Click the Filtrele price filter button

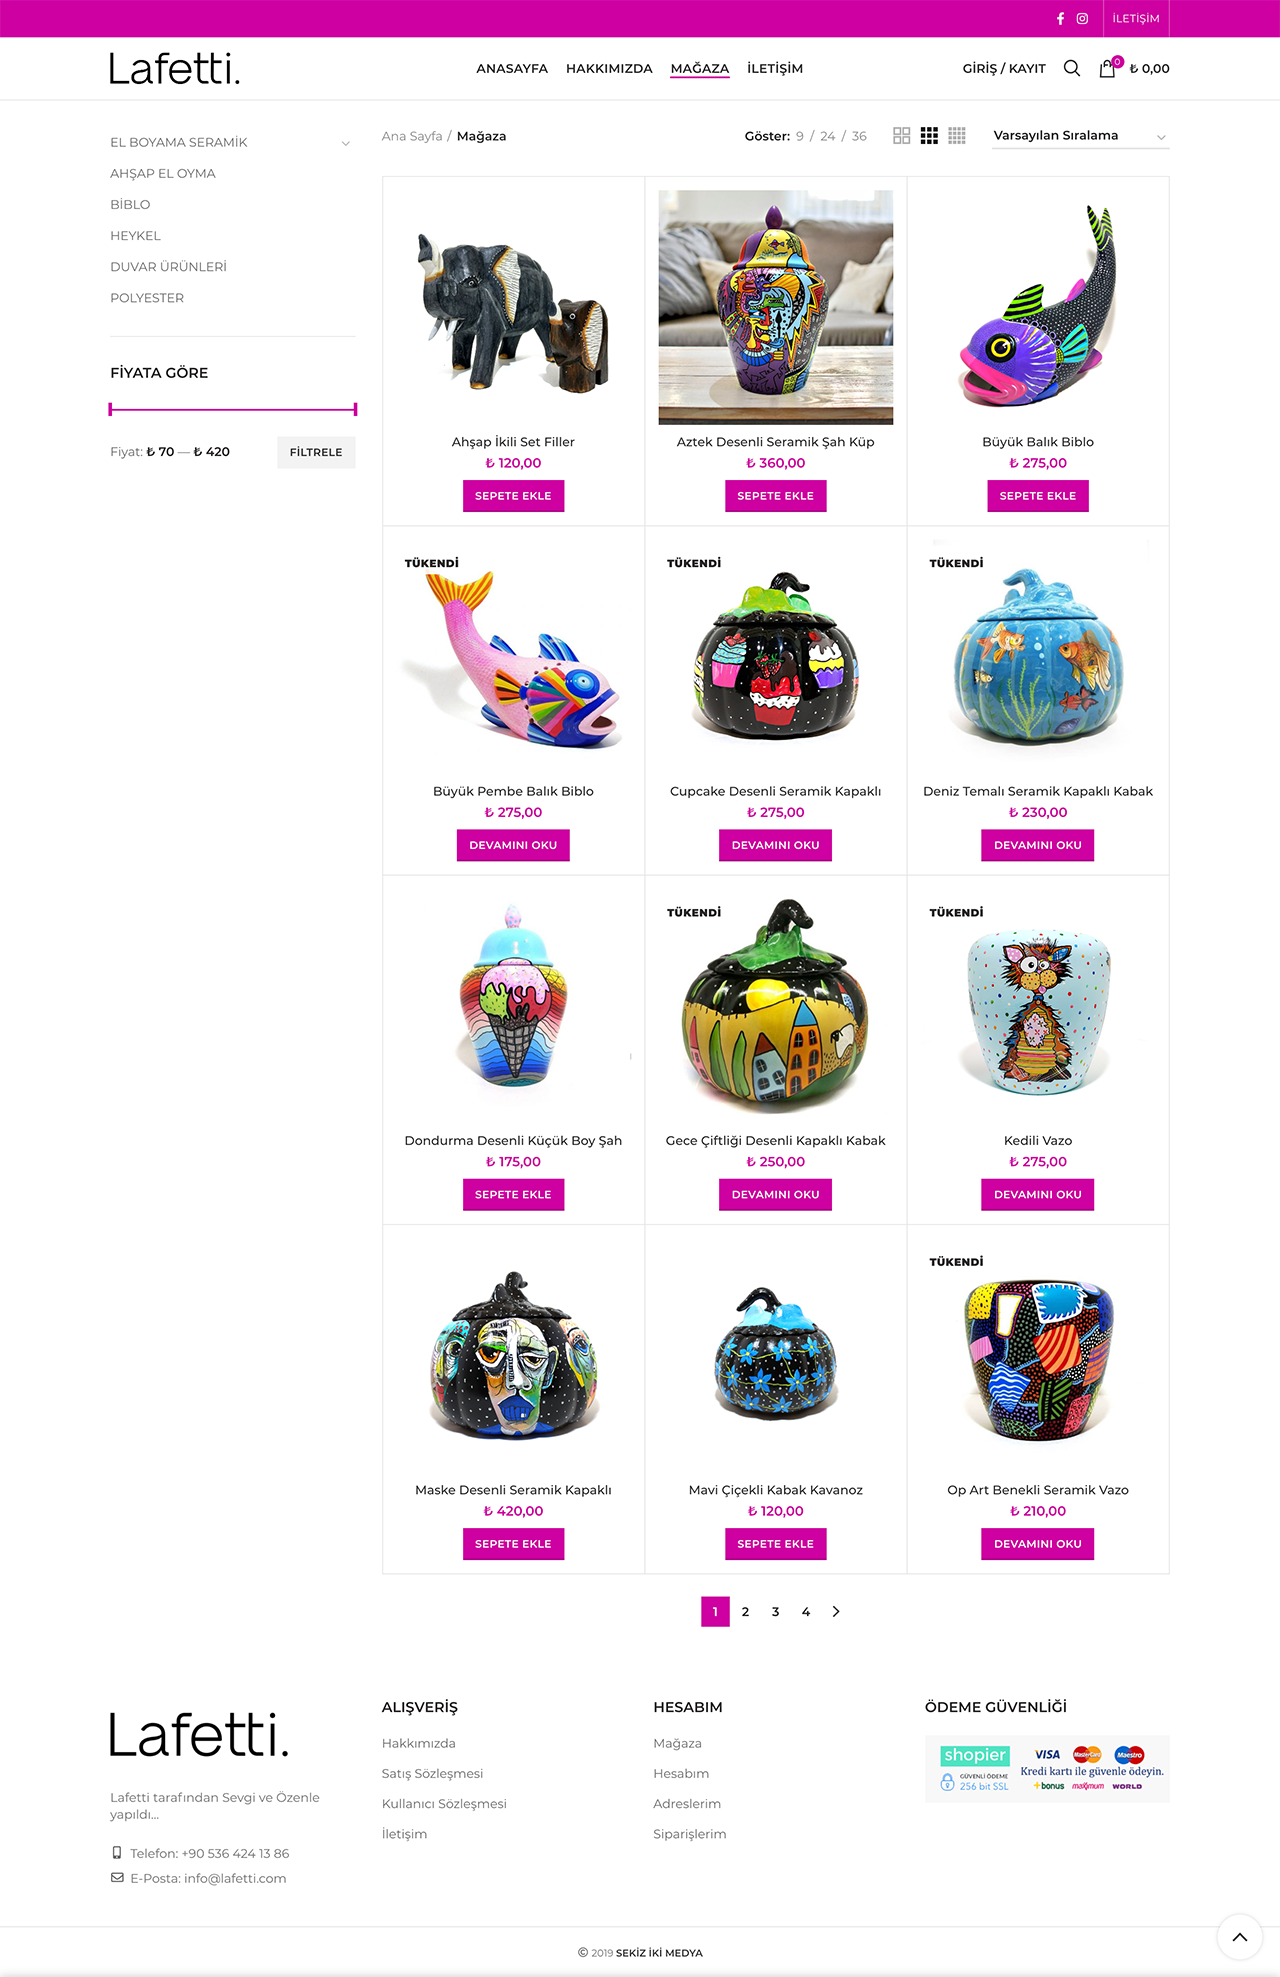coord(316,452)
